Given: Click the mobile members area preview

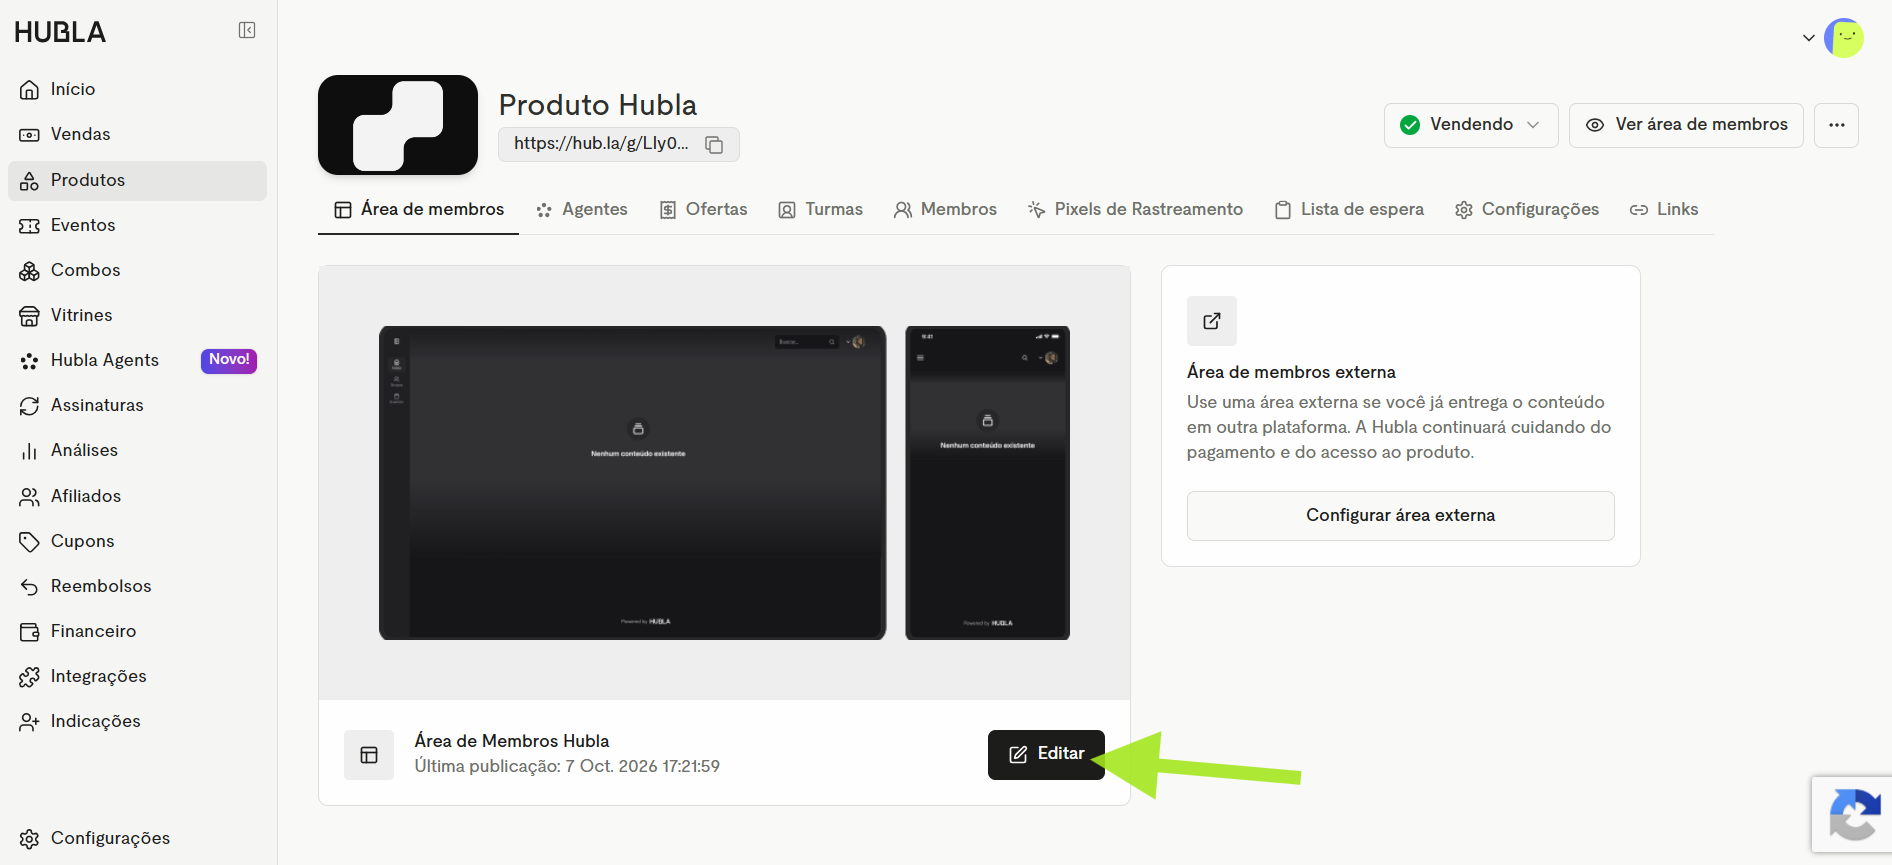Looking at the screenshot, I should [987, 483].
